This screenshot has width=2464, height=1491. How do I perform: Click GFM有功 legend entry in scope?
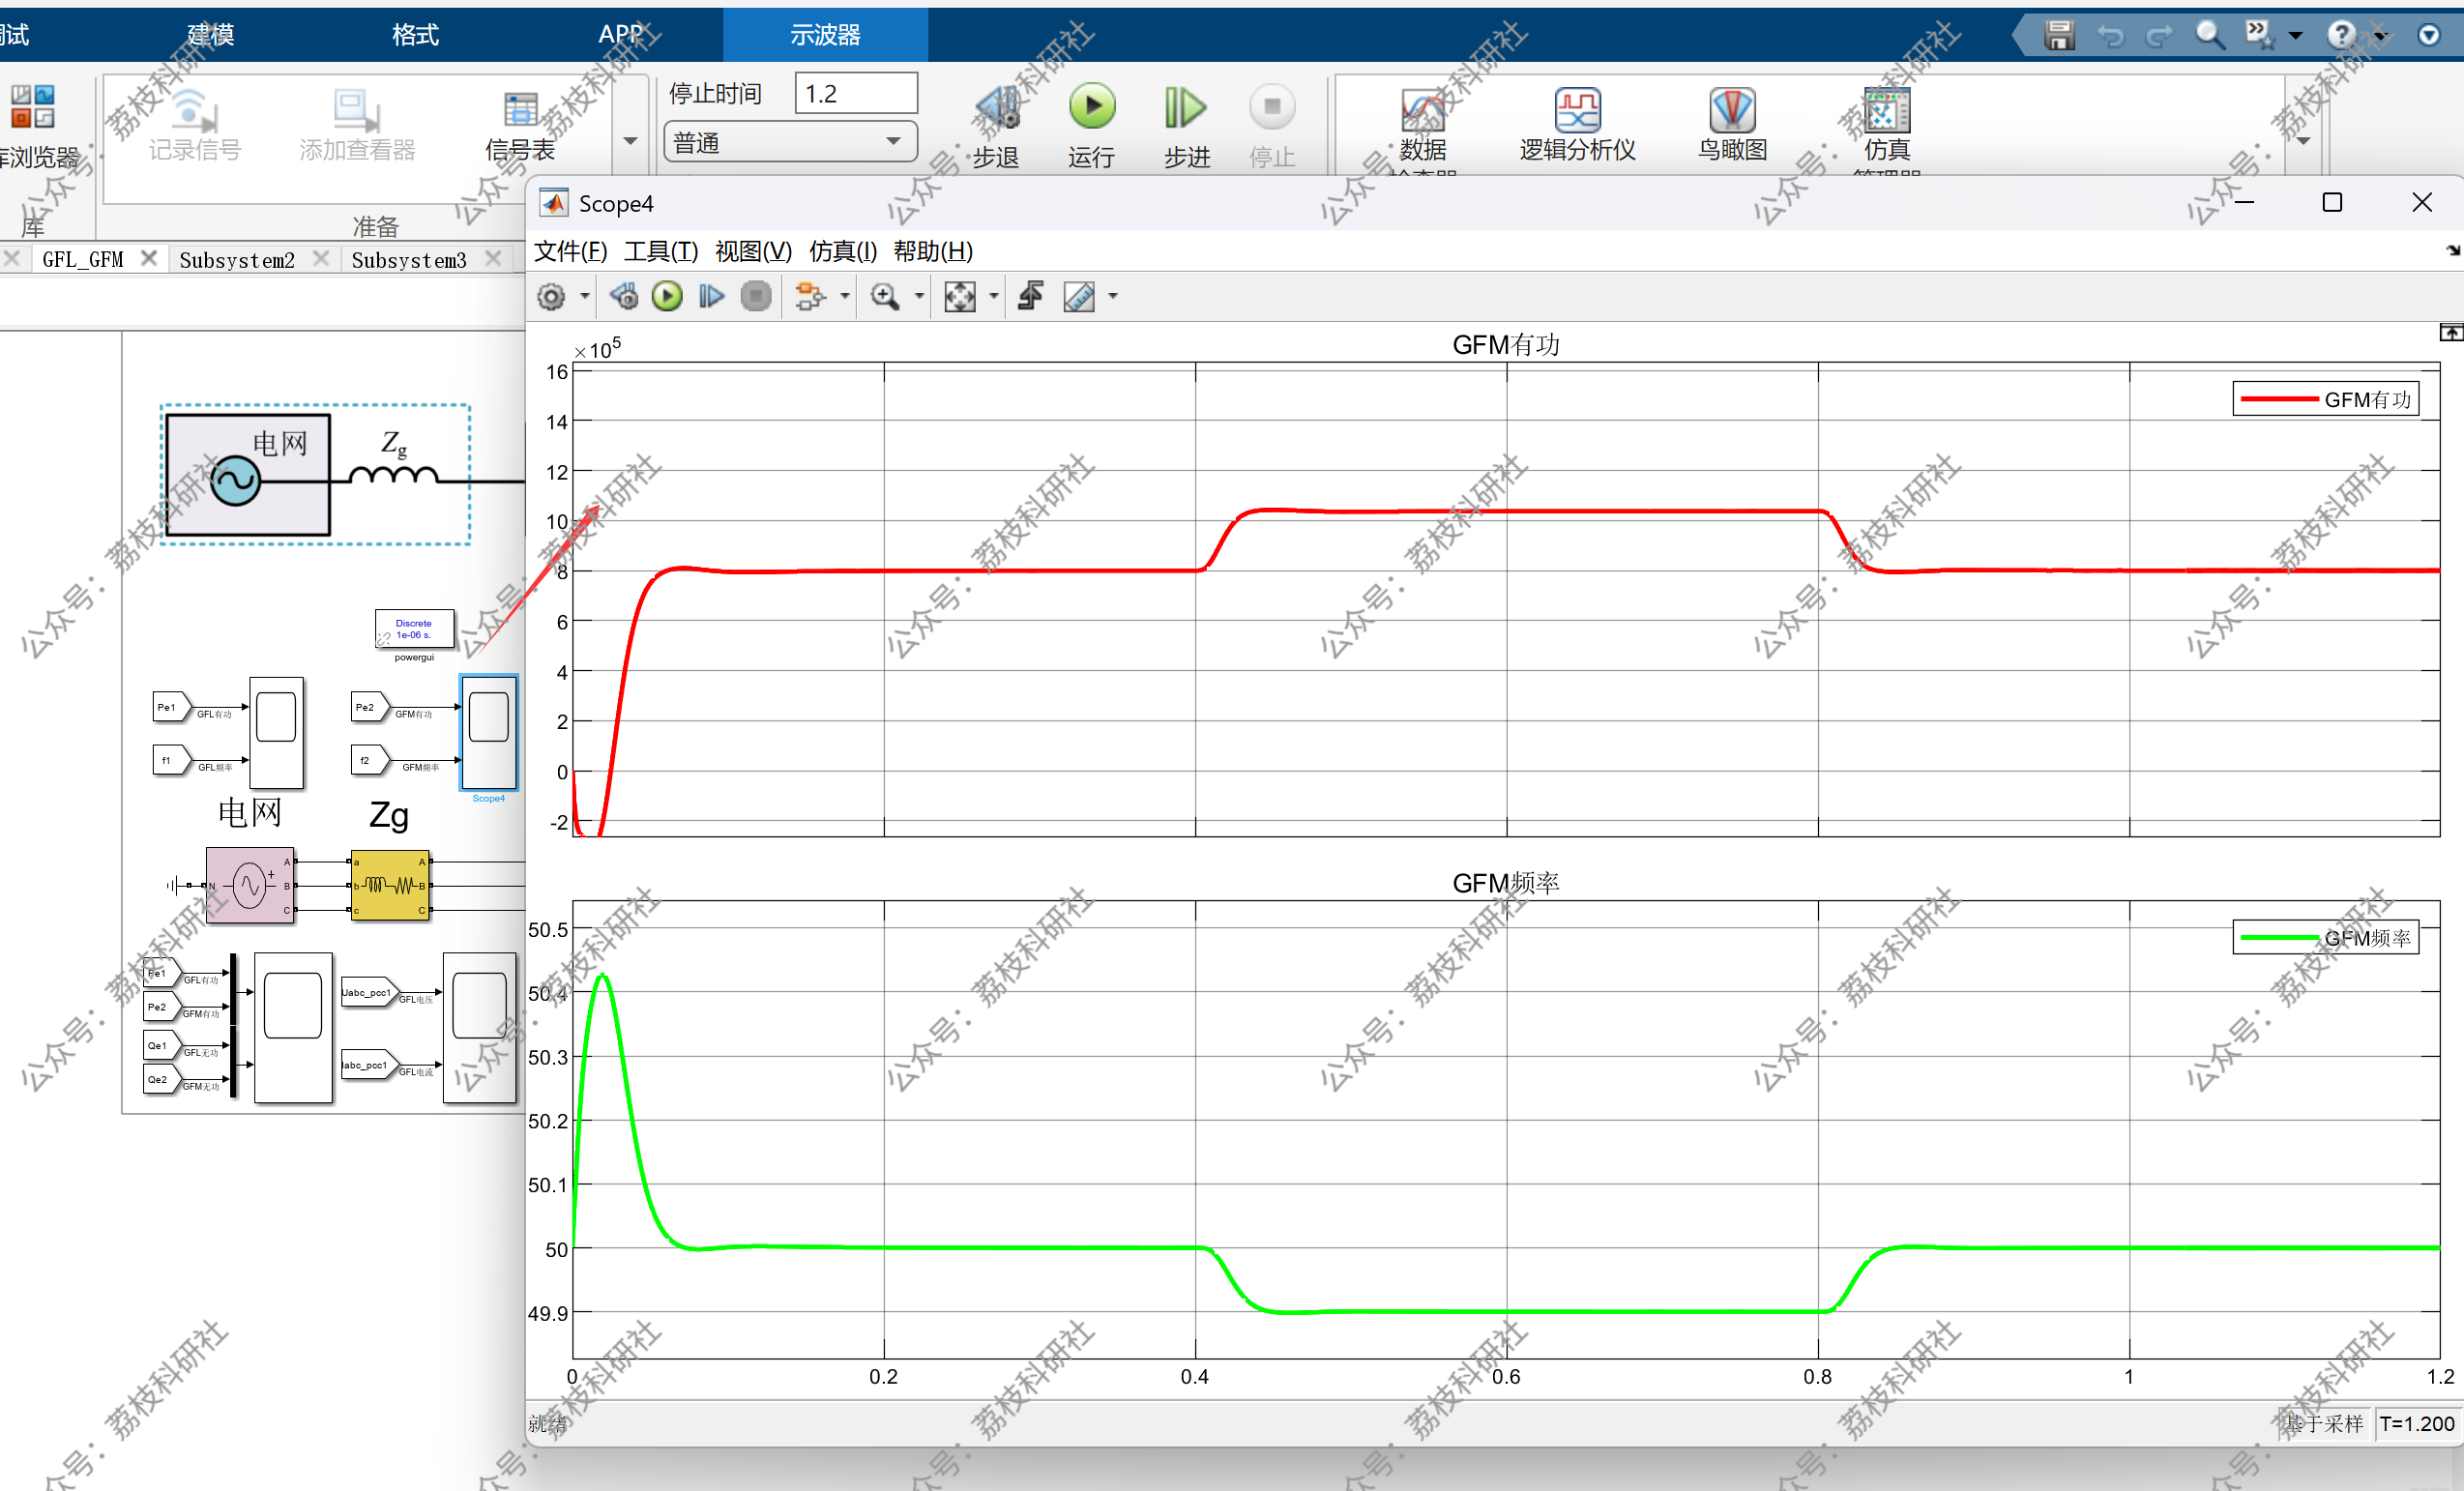2325,399
